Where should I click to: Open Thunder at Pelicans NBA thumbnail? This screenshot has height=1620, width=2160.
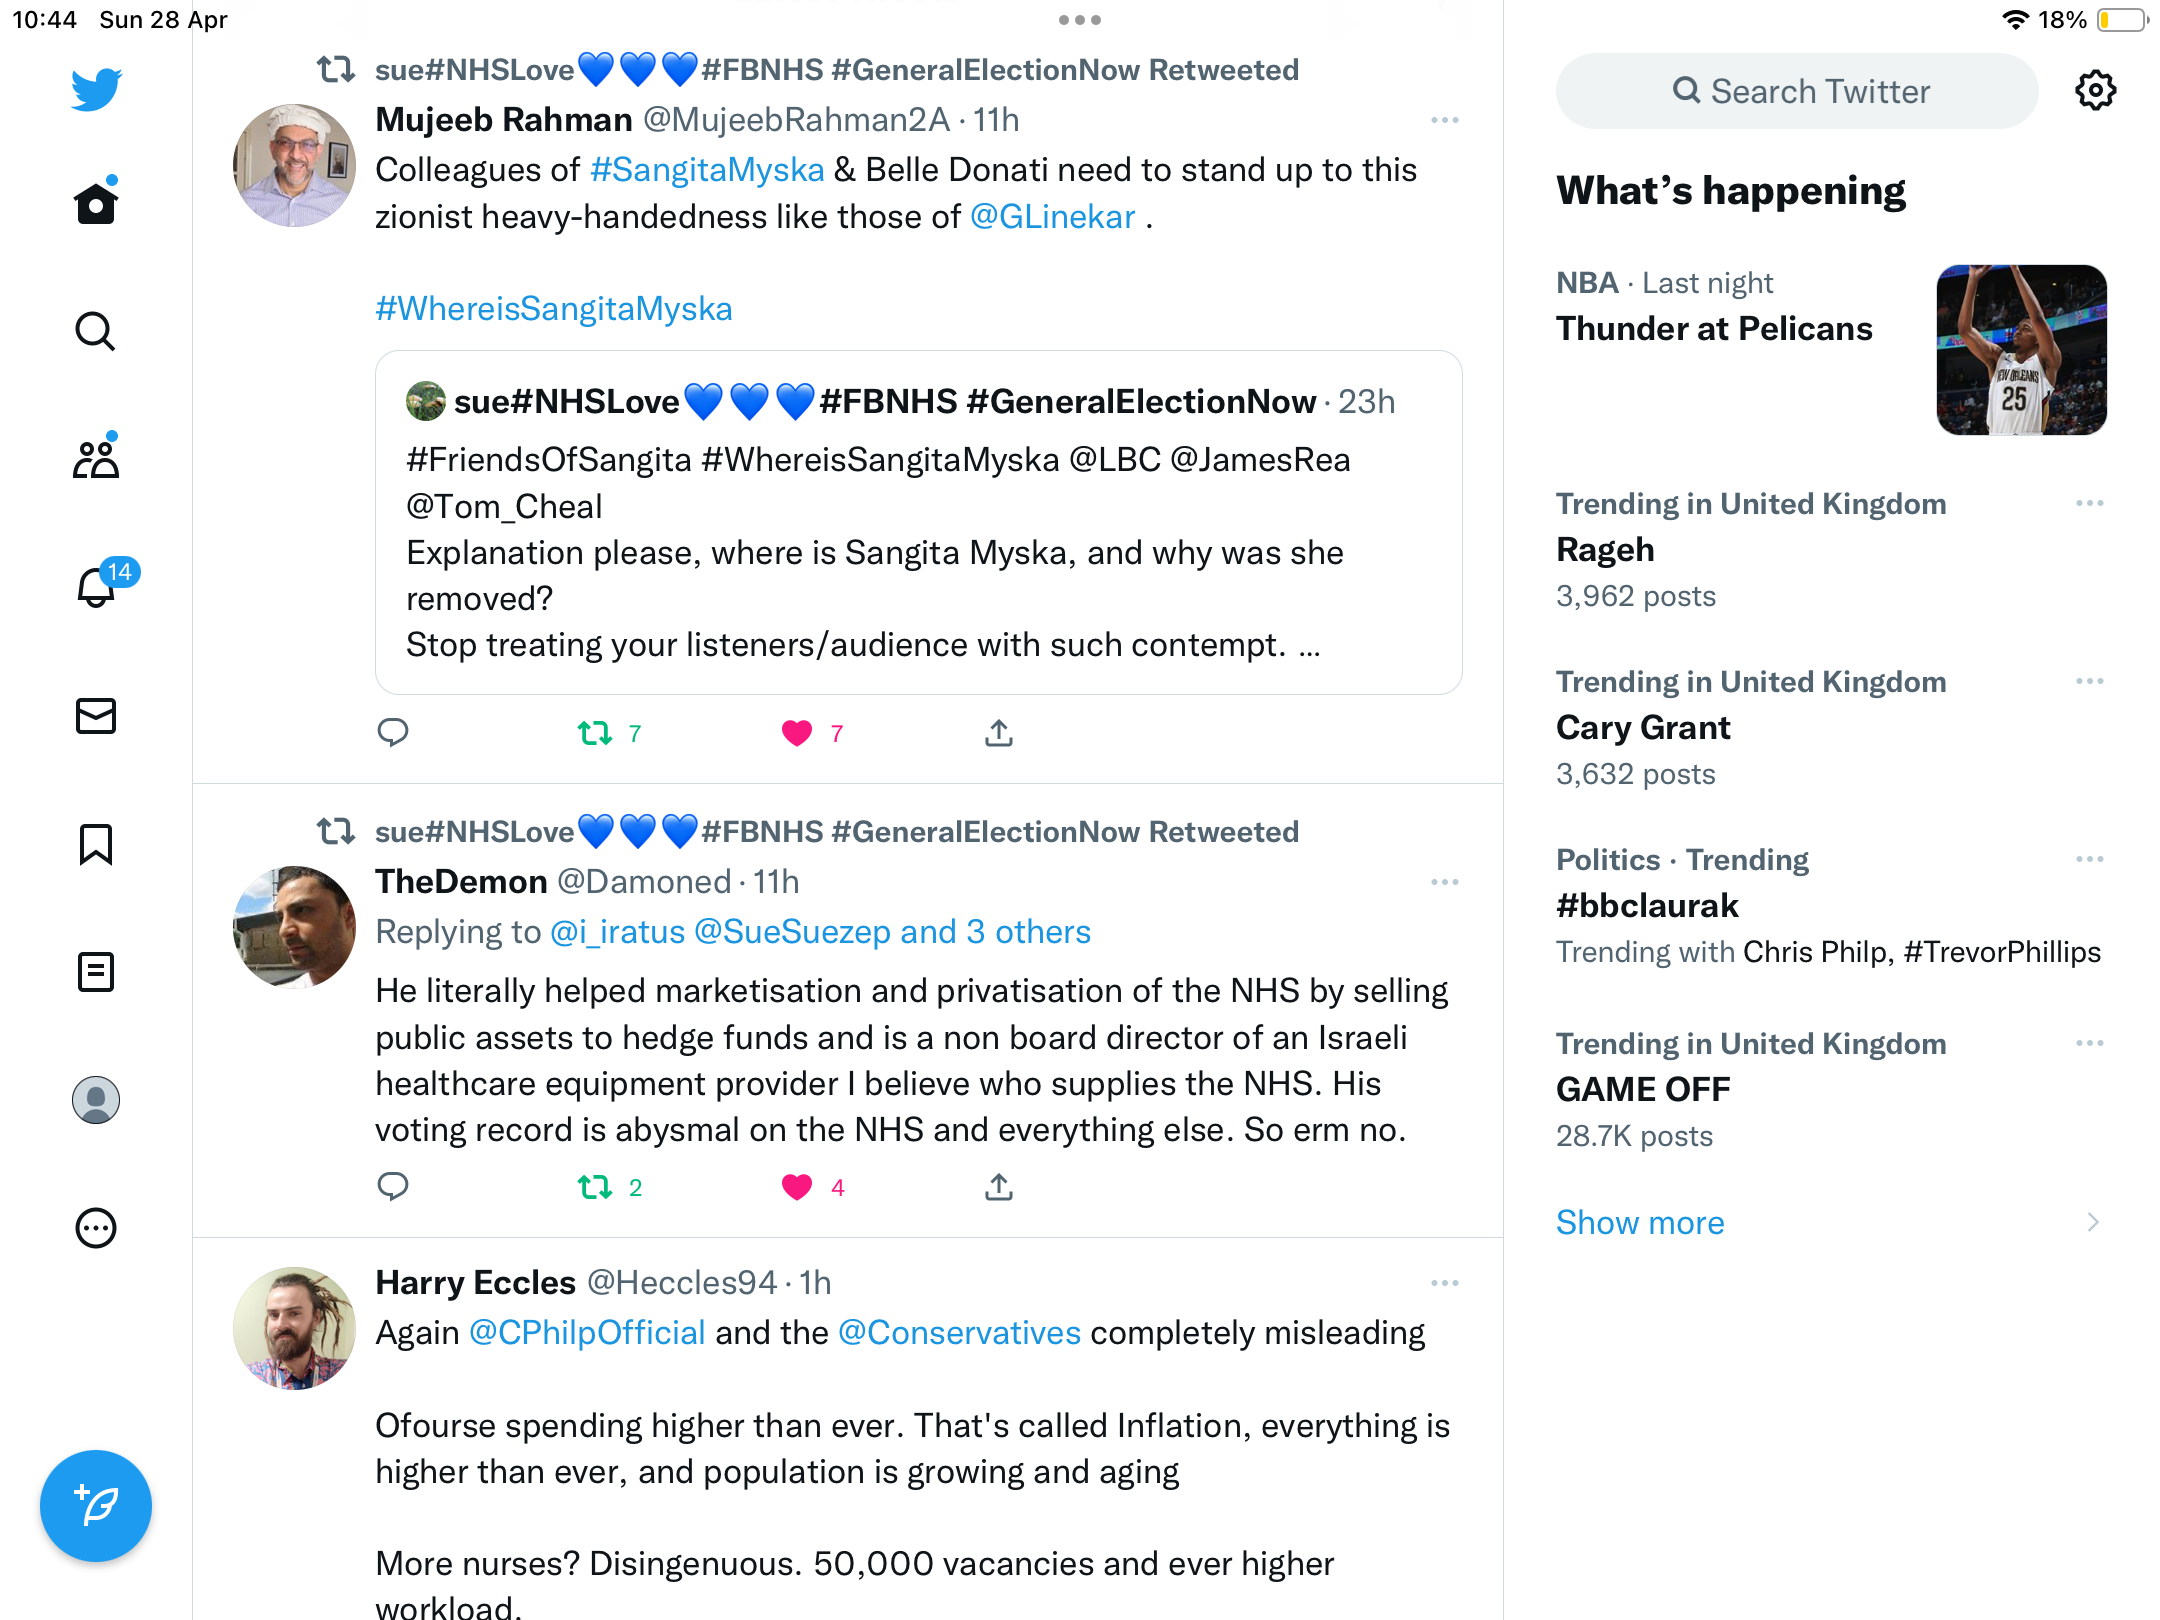coord(2022,350)
